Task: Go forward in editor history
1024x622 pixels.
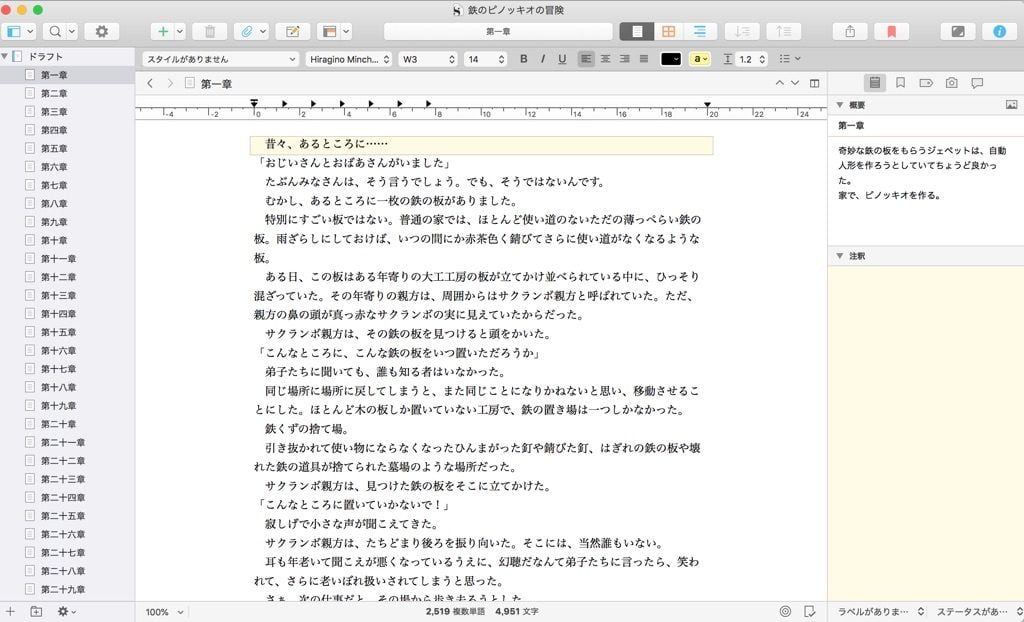Action: click(170, 83)
